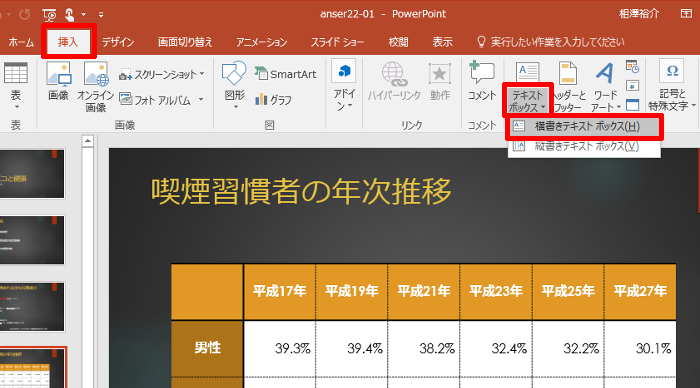Open ヘッダーとフッター dialog
This screenshot has height=388, width=700.
coord(568,87)
